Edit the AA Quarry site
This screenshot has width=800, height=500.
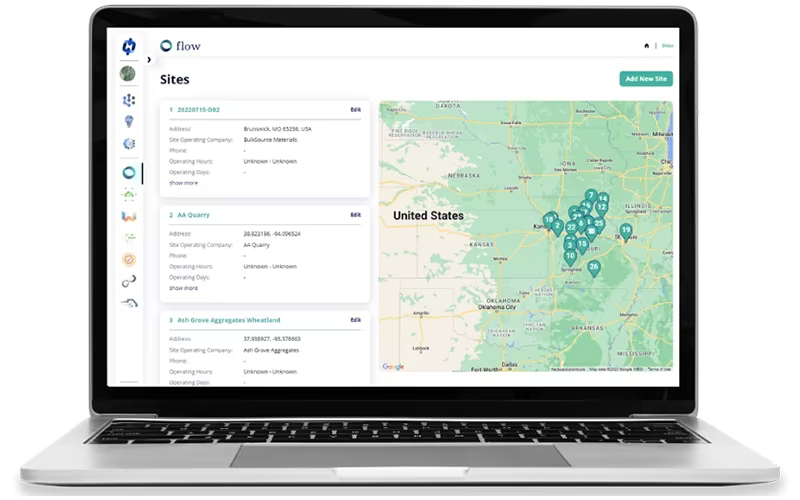[356, 215]
